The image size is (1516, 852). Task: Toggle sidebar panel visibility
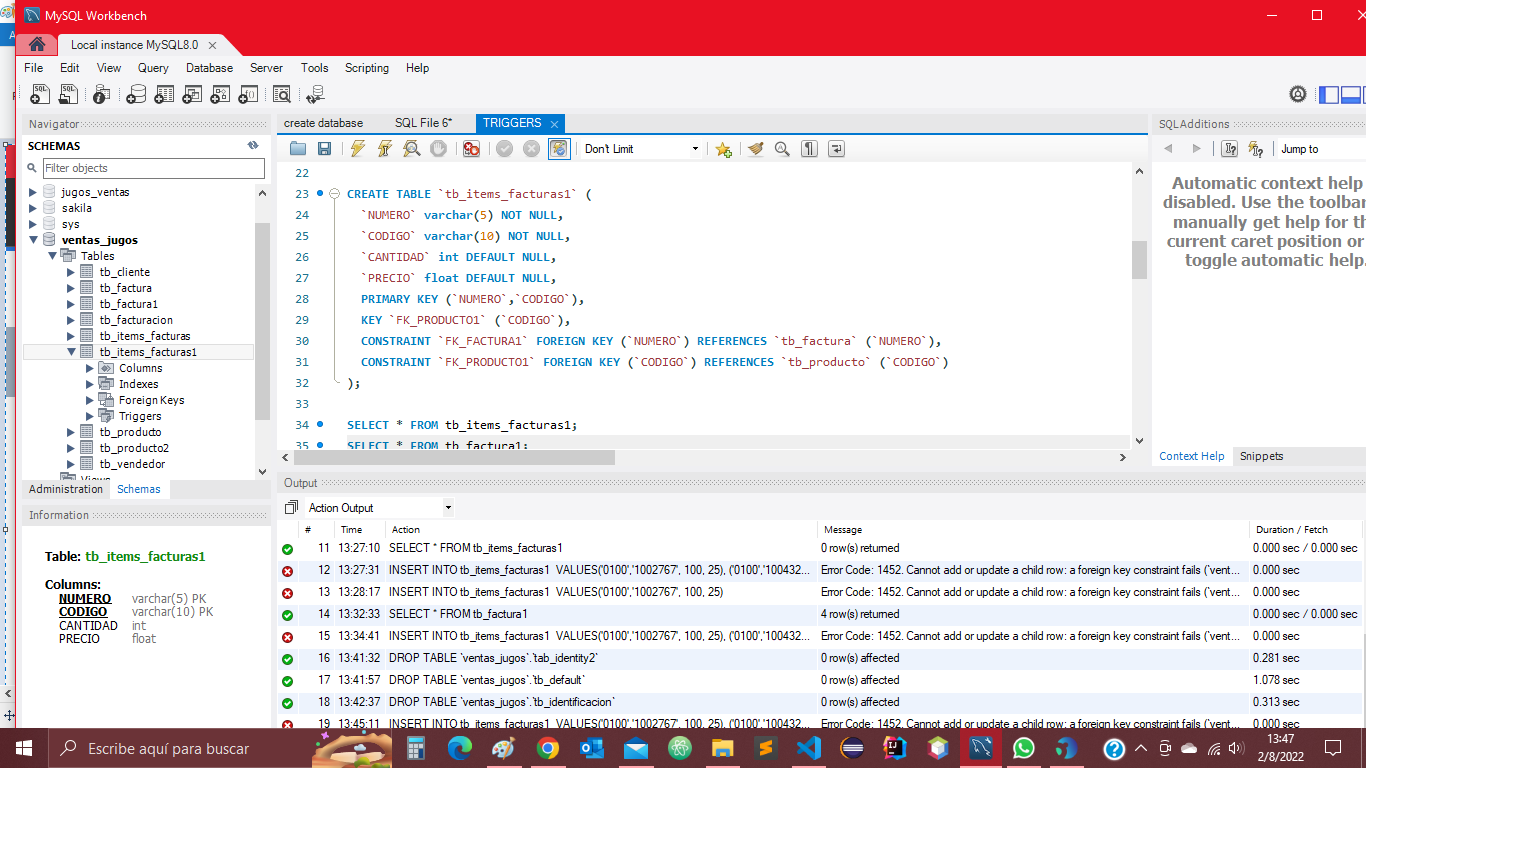1328,95
